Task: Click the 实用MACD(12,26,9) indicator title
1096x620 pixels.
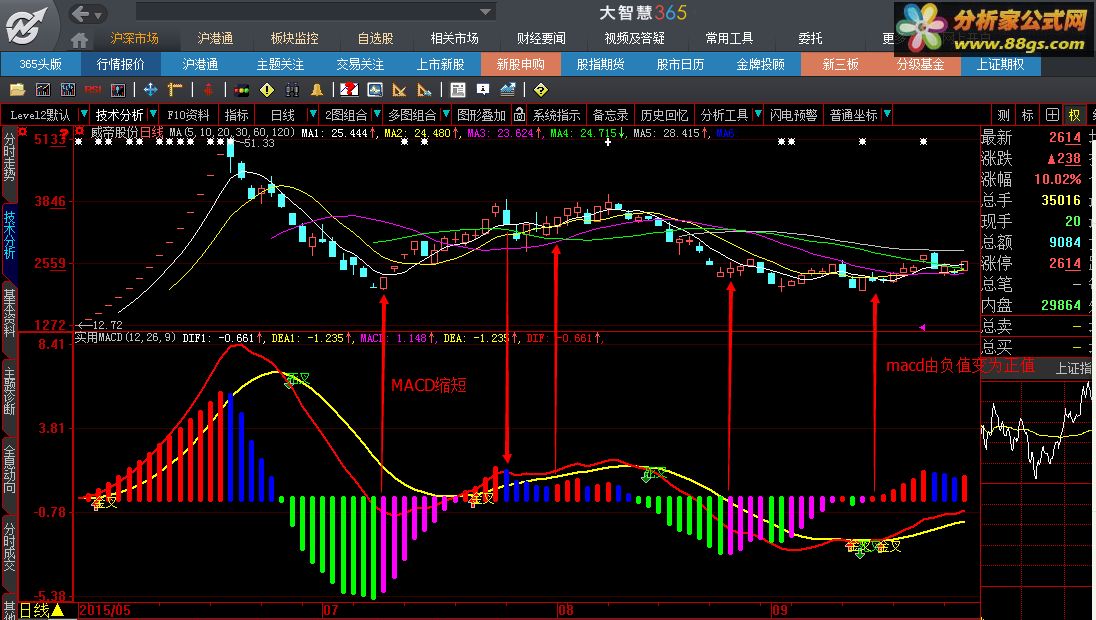Action: tap(126, 338)
